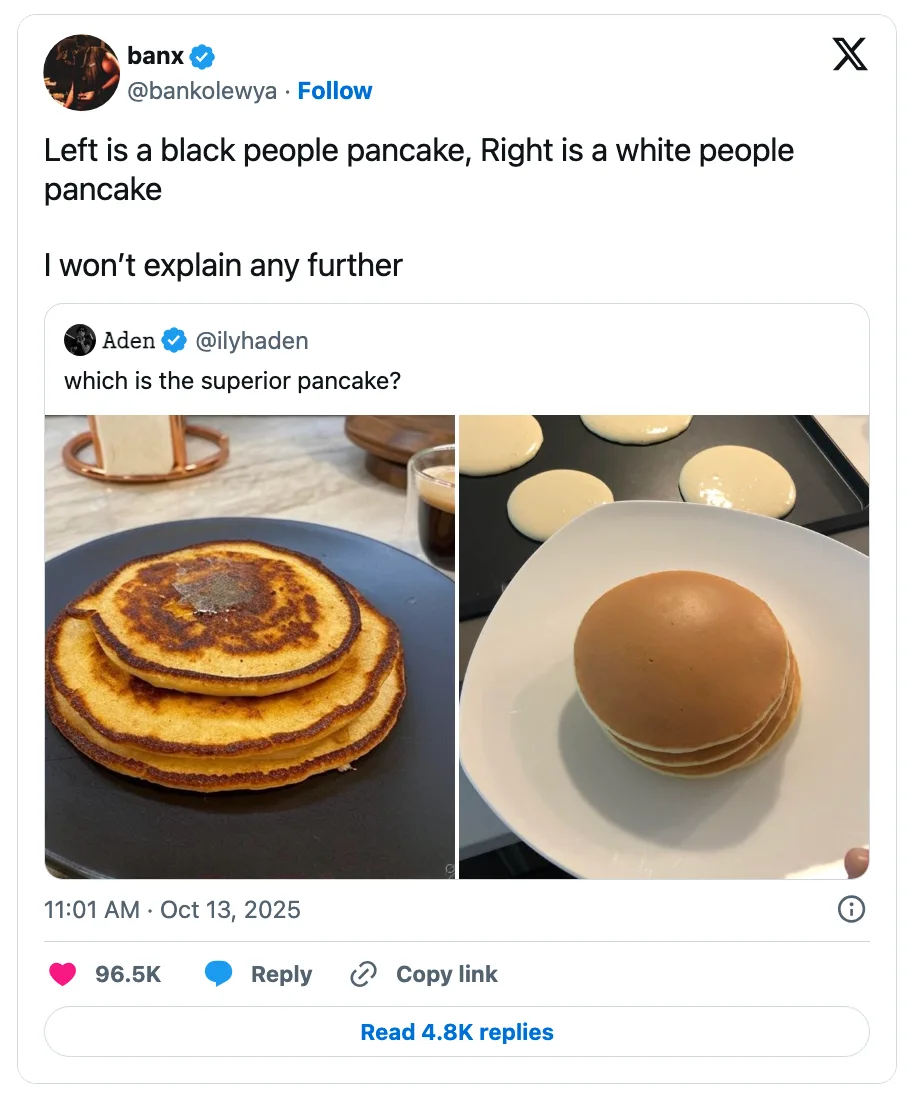Click the chain link copy icon
Image resolution: width=920 pixels, height=1104 pixels.
362,974
